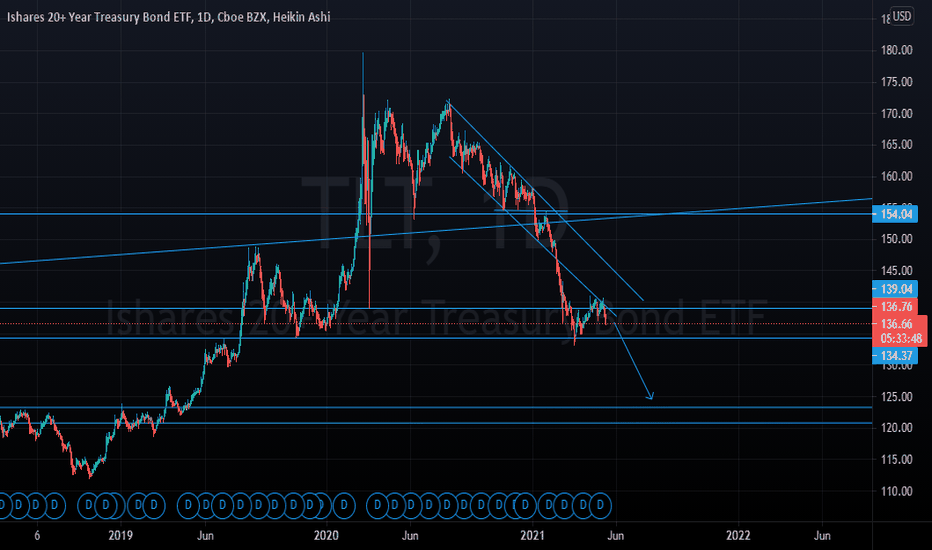Click the 110.00 price axis value
Viewport: 932px width, 550px height.
pos(896,491)
